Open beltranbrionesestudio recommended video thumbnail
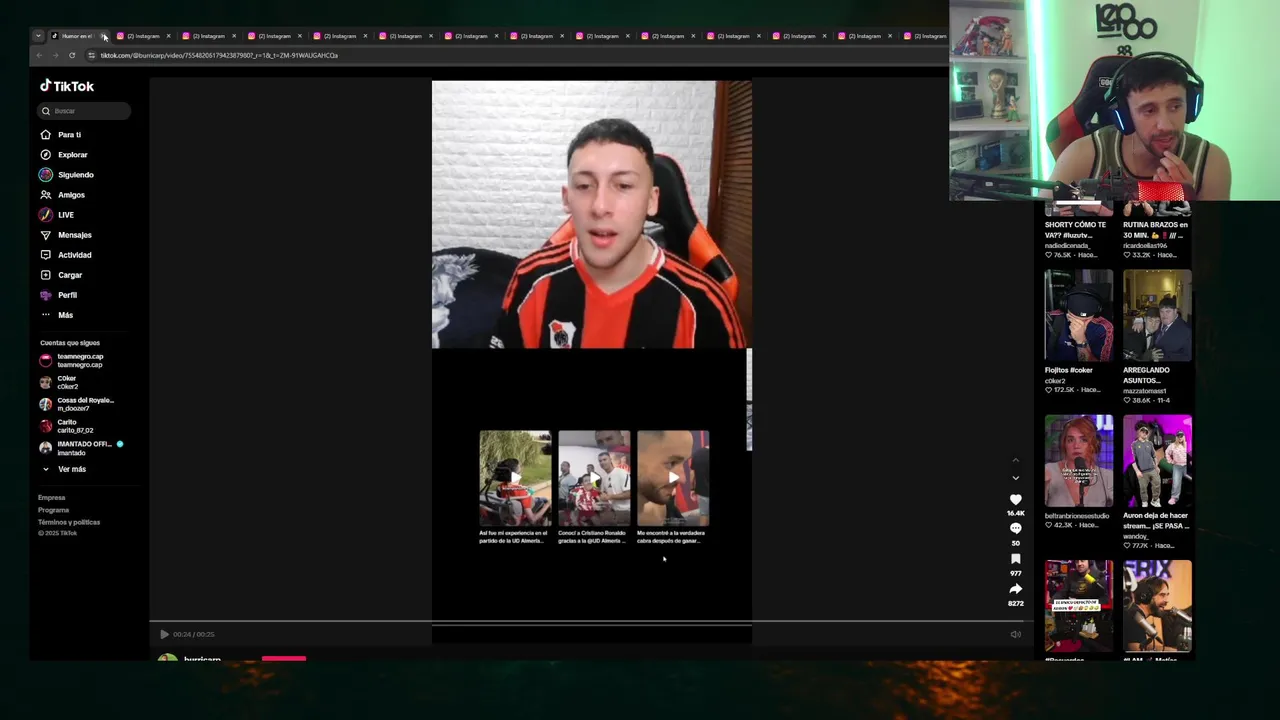This screenshot has height=720, width=1280. click(1078, 461)
